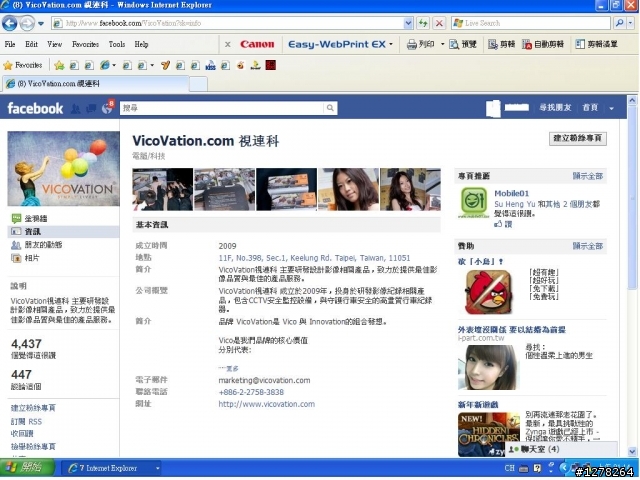Image resolution: width=640 pixels, height=480 pixels.
Task: Open the Tools menu
Action: (117, 44)
